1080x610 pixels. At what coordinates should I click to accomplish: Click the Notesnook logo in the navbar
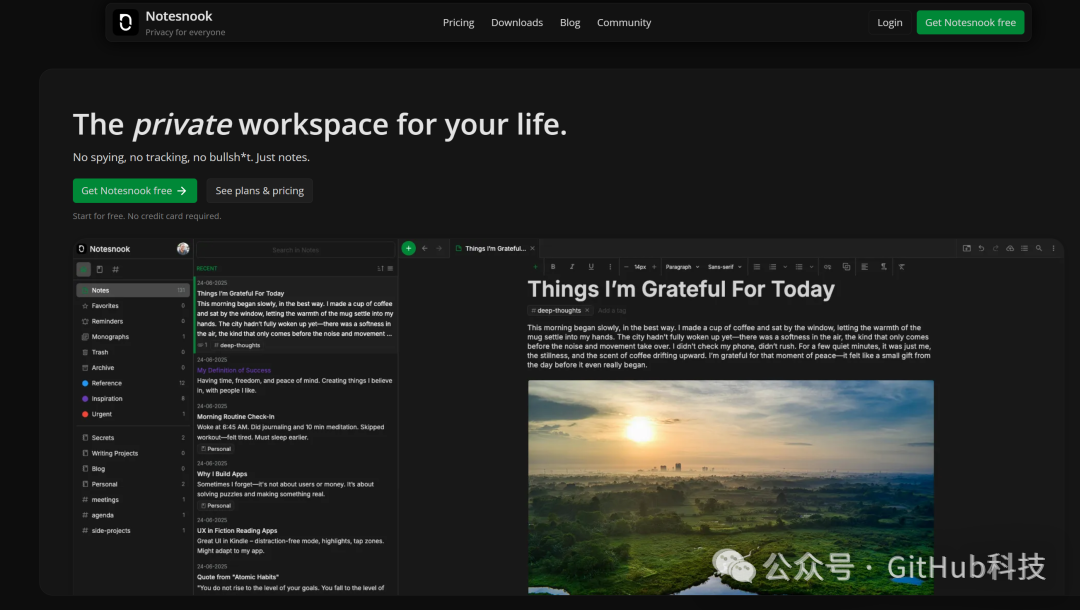tap(126, 22)
